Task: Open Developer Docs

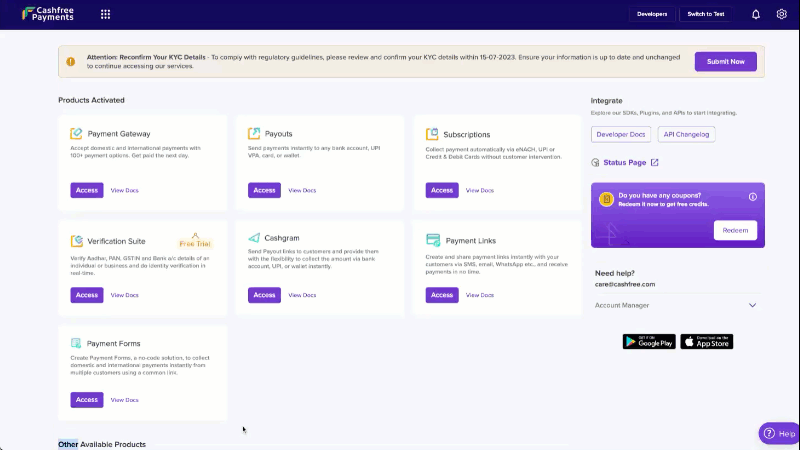Action: 621,134
